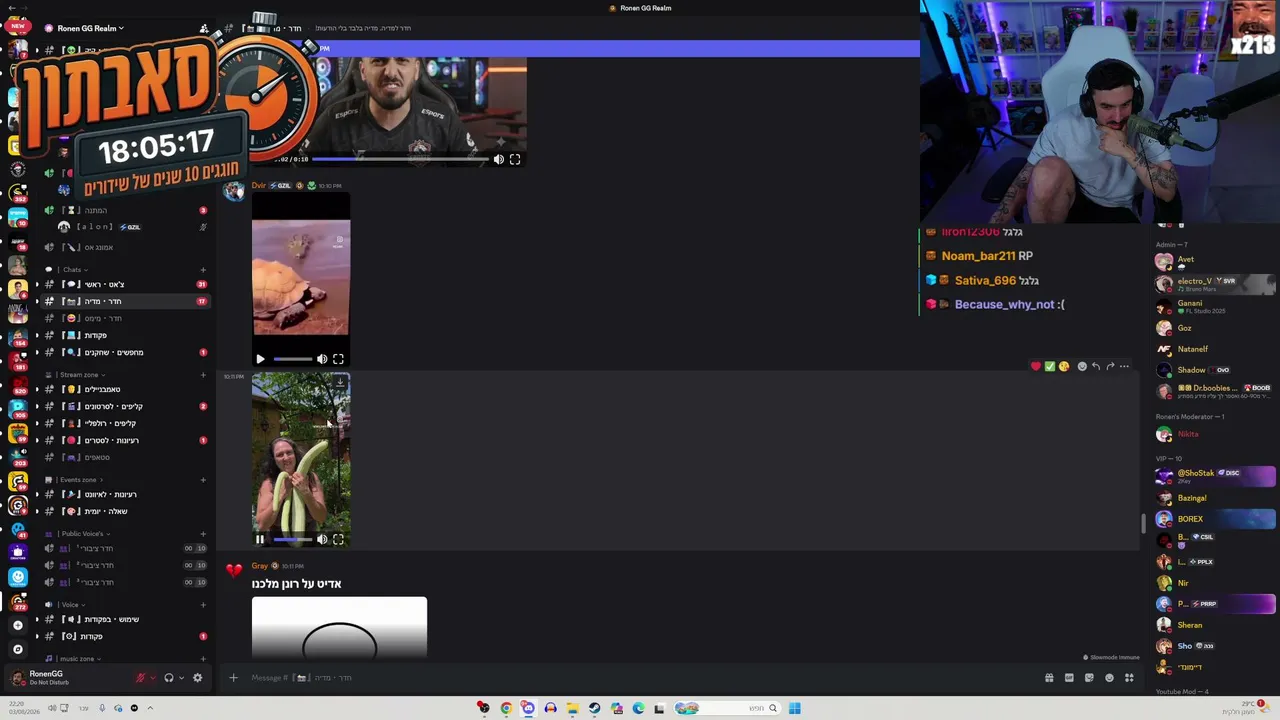Open the שימוש · בפקודות channel
This screenshot has width=1280, height=720.
(127, 619)
